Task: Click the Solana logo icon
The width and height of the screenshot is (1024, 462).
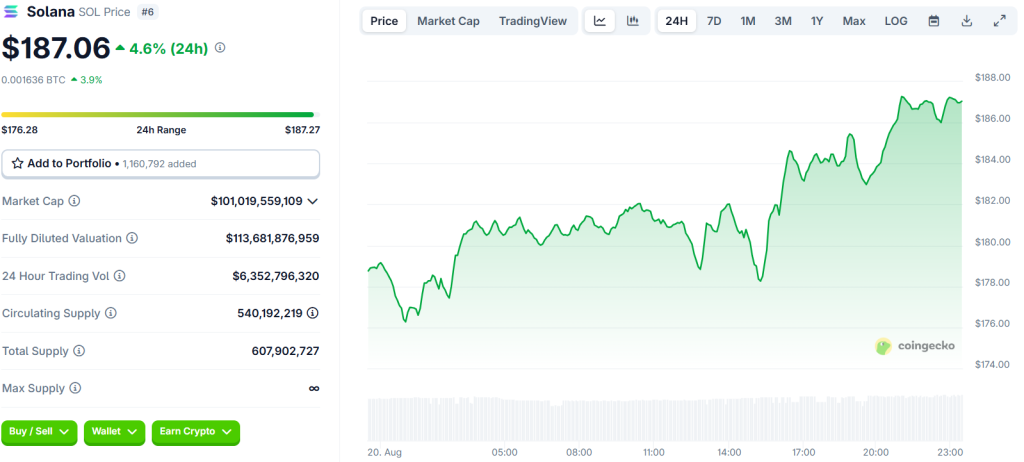Action: click(x=12, y=12)
